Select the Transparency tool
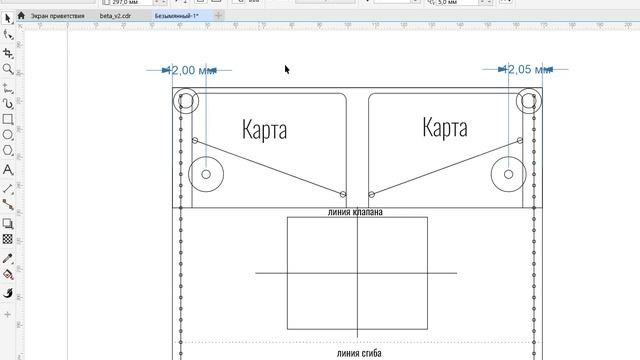 click(7, 239)
